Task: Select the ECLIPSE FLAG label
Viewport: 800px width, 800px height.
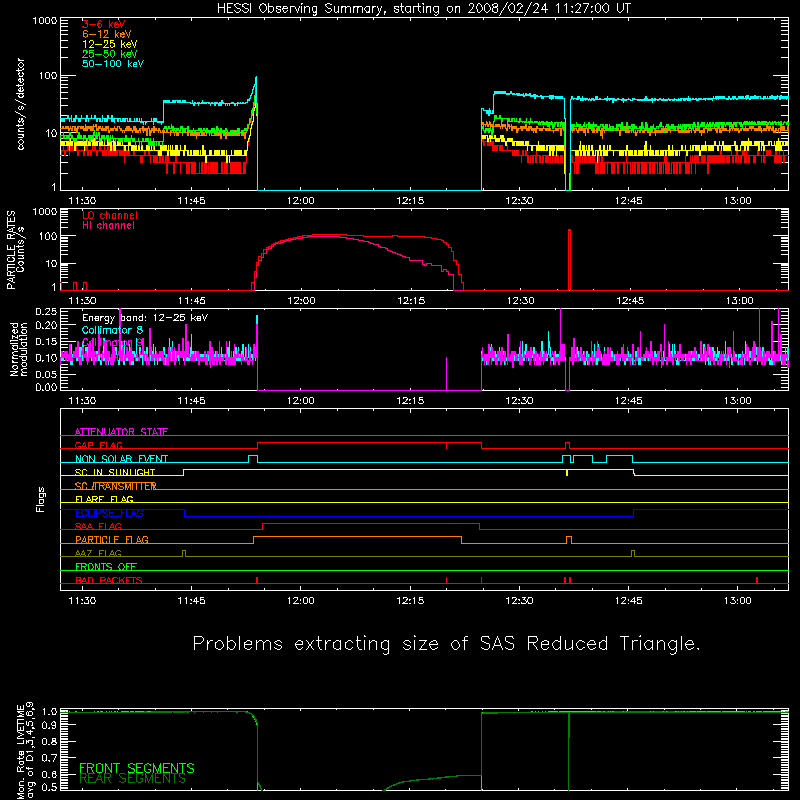Action: click(x=109, y=513)
